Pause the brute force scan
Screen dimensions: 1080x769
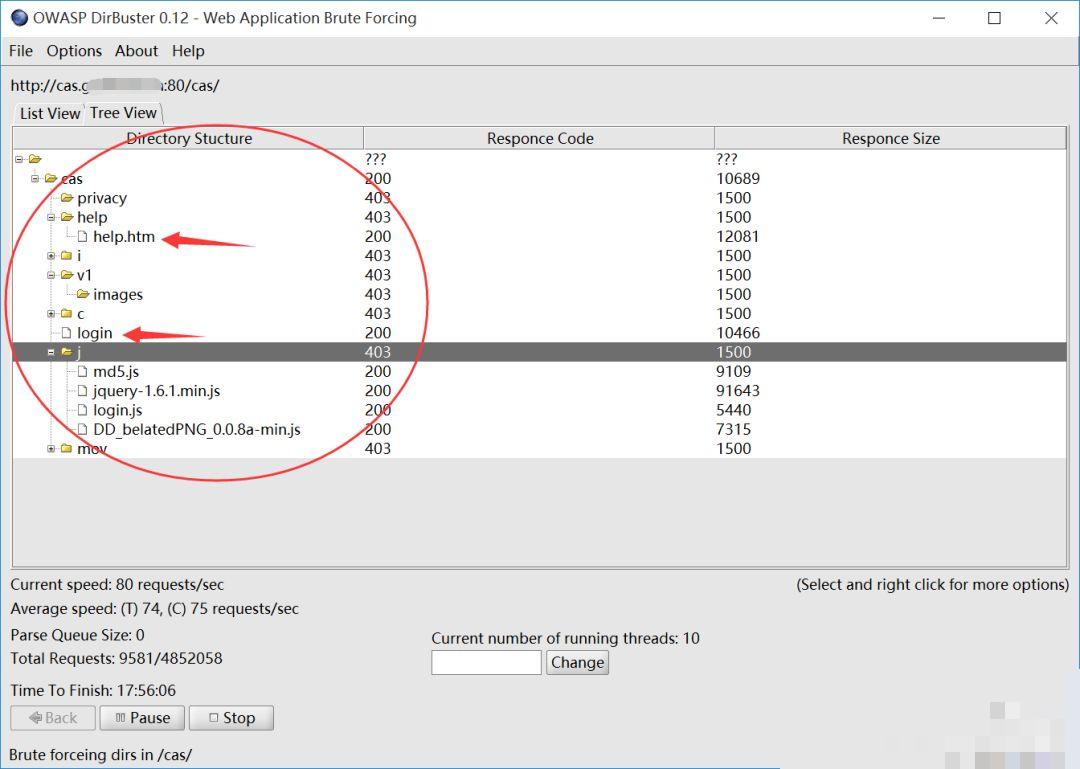pyautogui.click(x=143, y=718)
